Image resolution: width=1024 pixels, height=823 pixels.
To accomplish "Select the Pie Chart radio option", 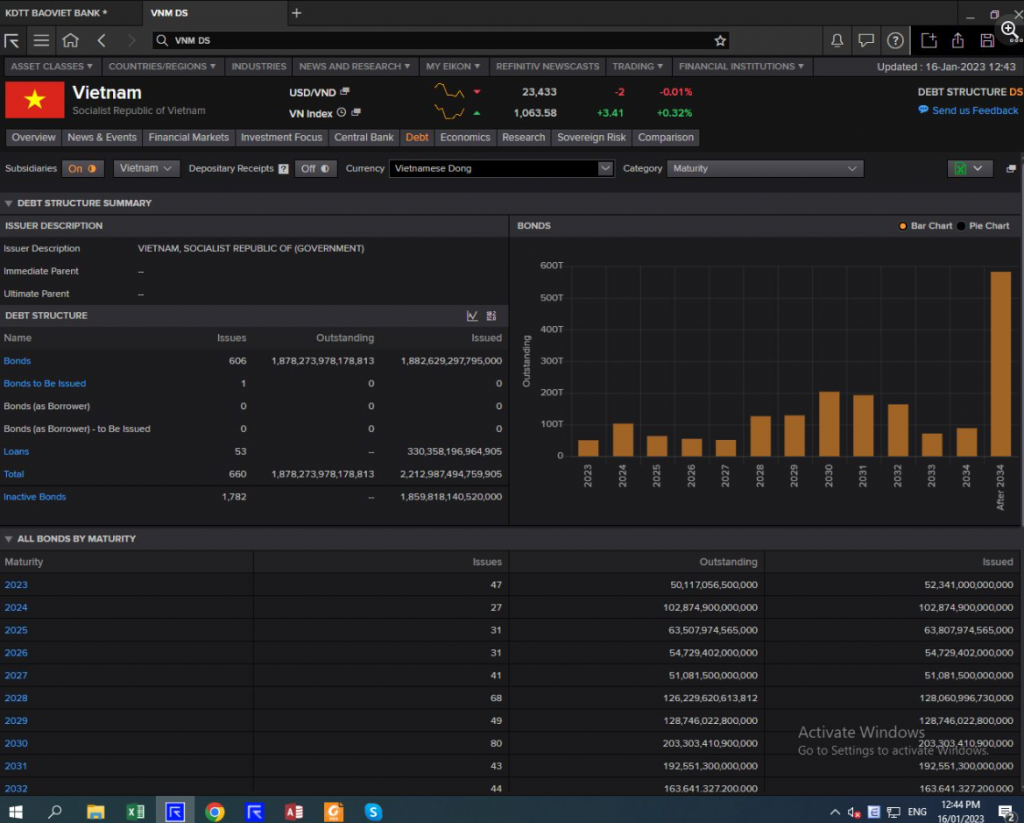I will (x=962, y=226).
